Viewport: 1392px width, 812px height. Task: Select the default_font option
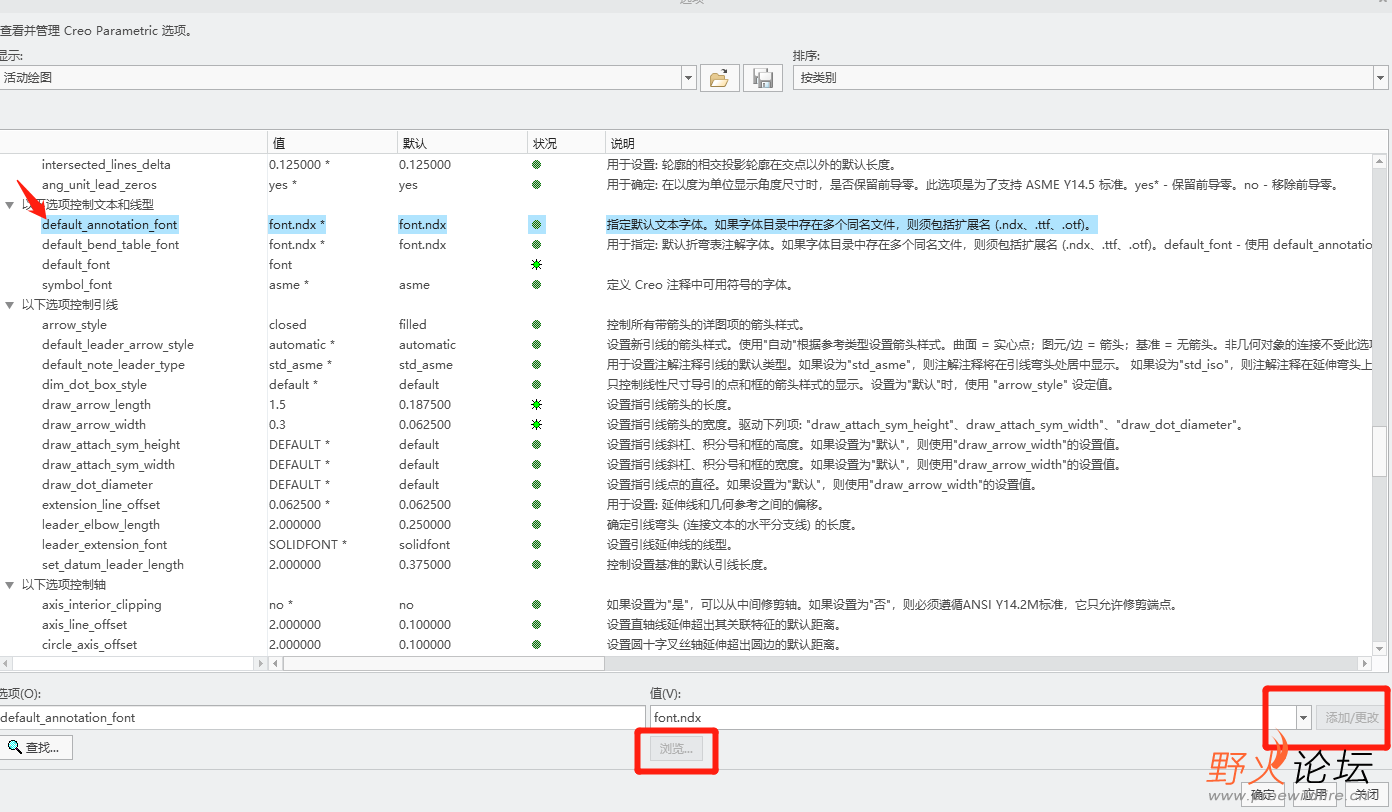76,264
